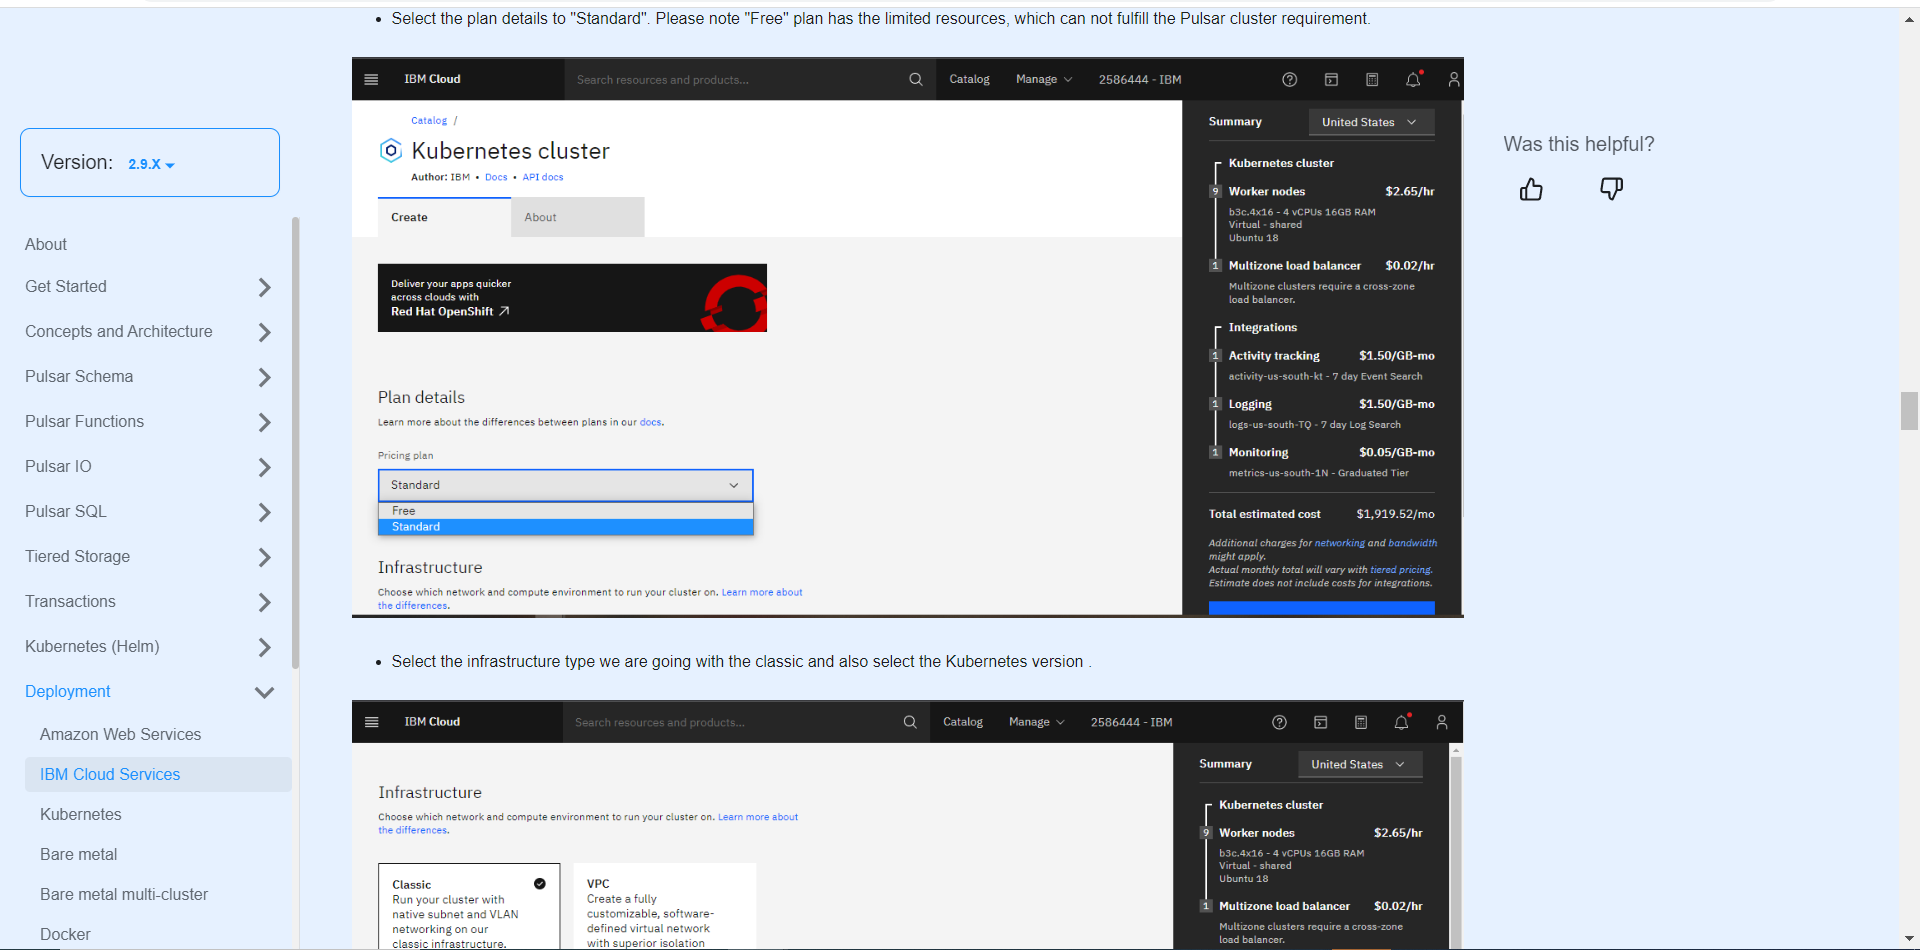The height and width of the screenshot is (950, 1920).
Task: Open Manage menu in second IBM Cloud header
Action: coord(1037,722)
